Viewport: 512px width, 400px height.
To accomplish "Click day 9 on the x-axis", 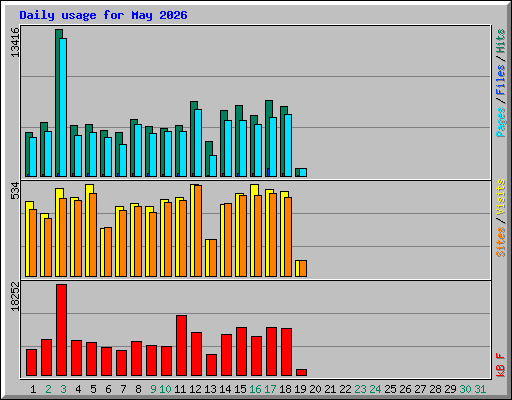I will (153, 389).
